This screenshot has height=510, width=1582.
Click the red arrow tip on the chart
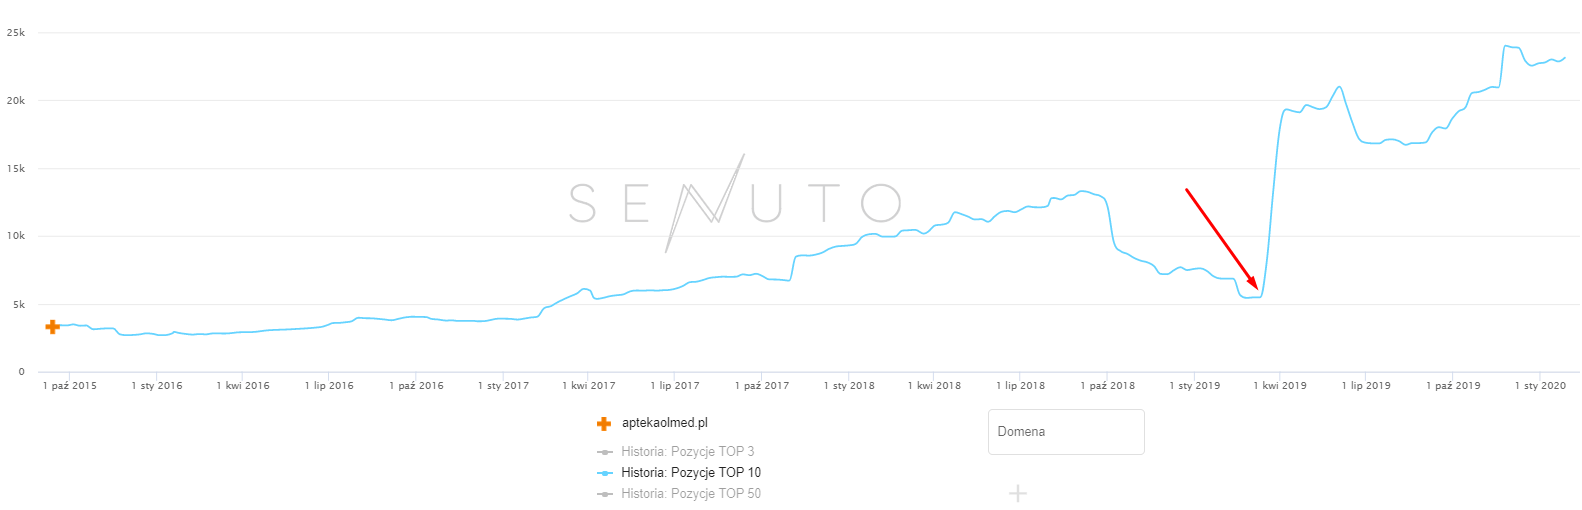(1256, 288)
